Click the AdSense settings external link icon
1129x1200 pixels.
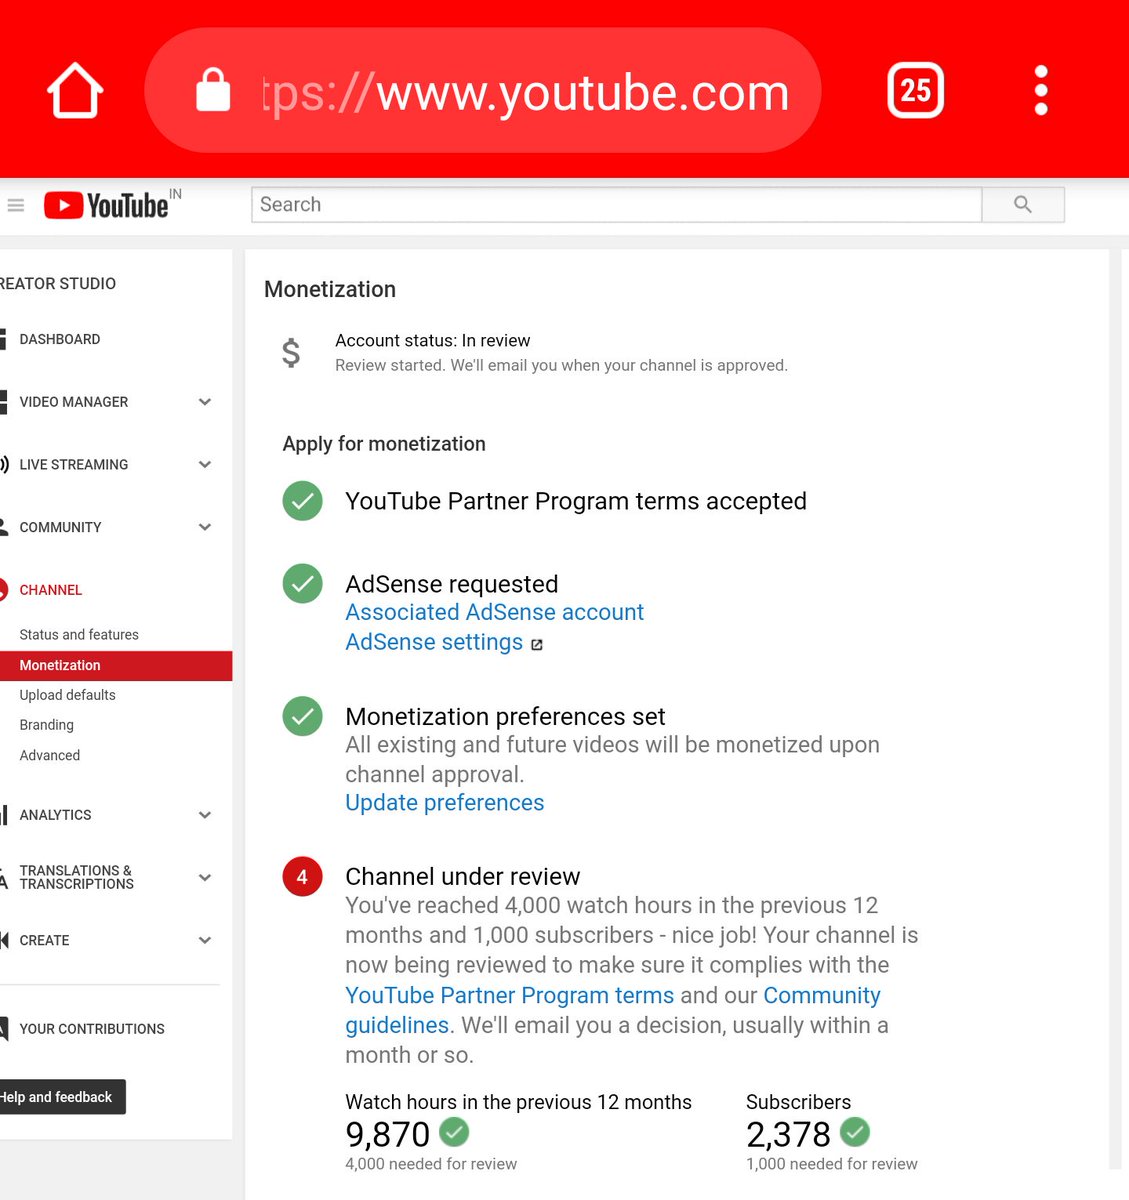point(537,645)
